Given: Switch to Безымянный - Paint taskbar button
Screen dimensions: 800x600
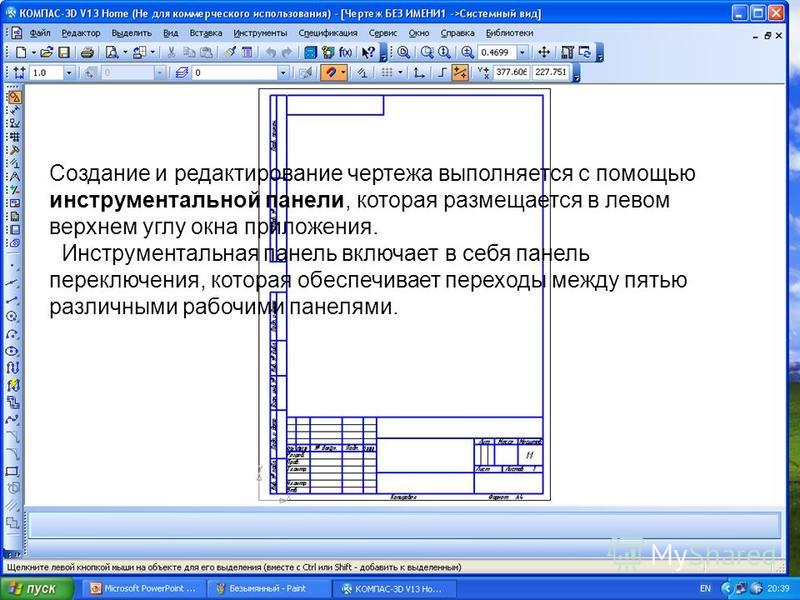Looking at the screenshot, I should [268, 588].
